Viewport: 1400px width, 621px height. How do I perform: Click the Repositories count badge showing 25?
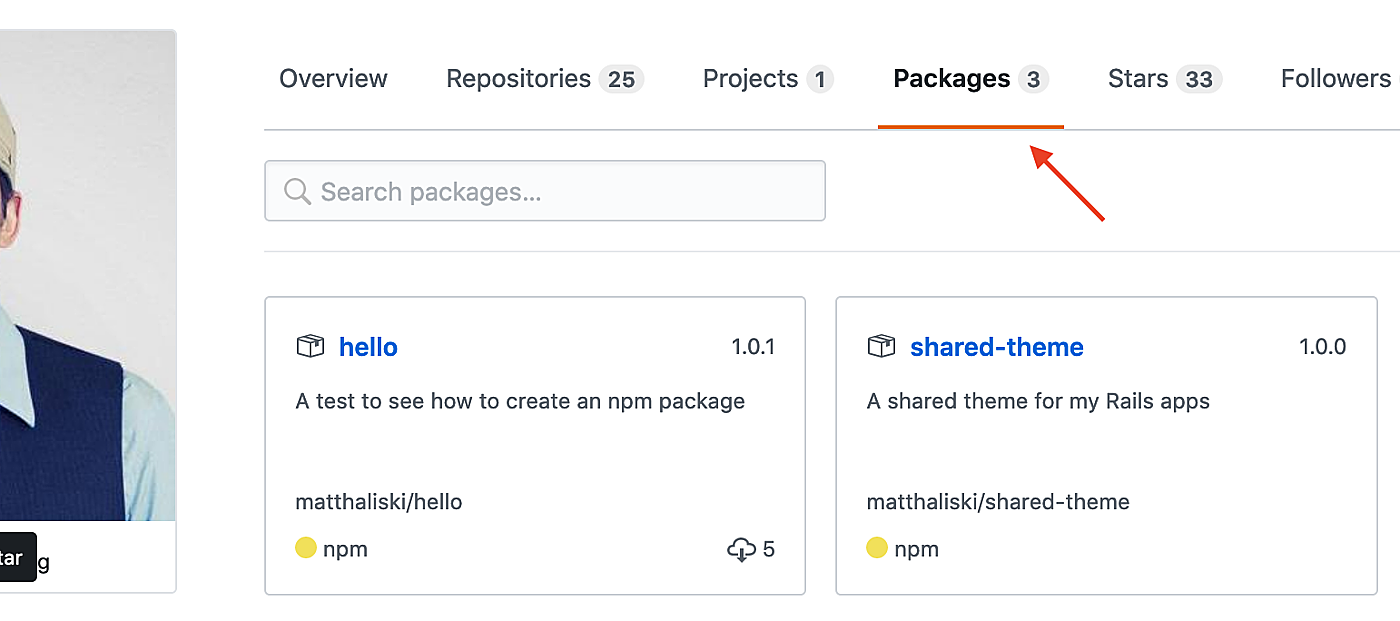pyautogui.click(x=621, y=79)
